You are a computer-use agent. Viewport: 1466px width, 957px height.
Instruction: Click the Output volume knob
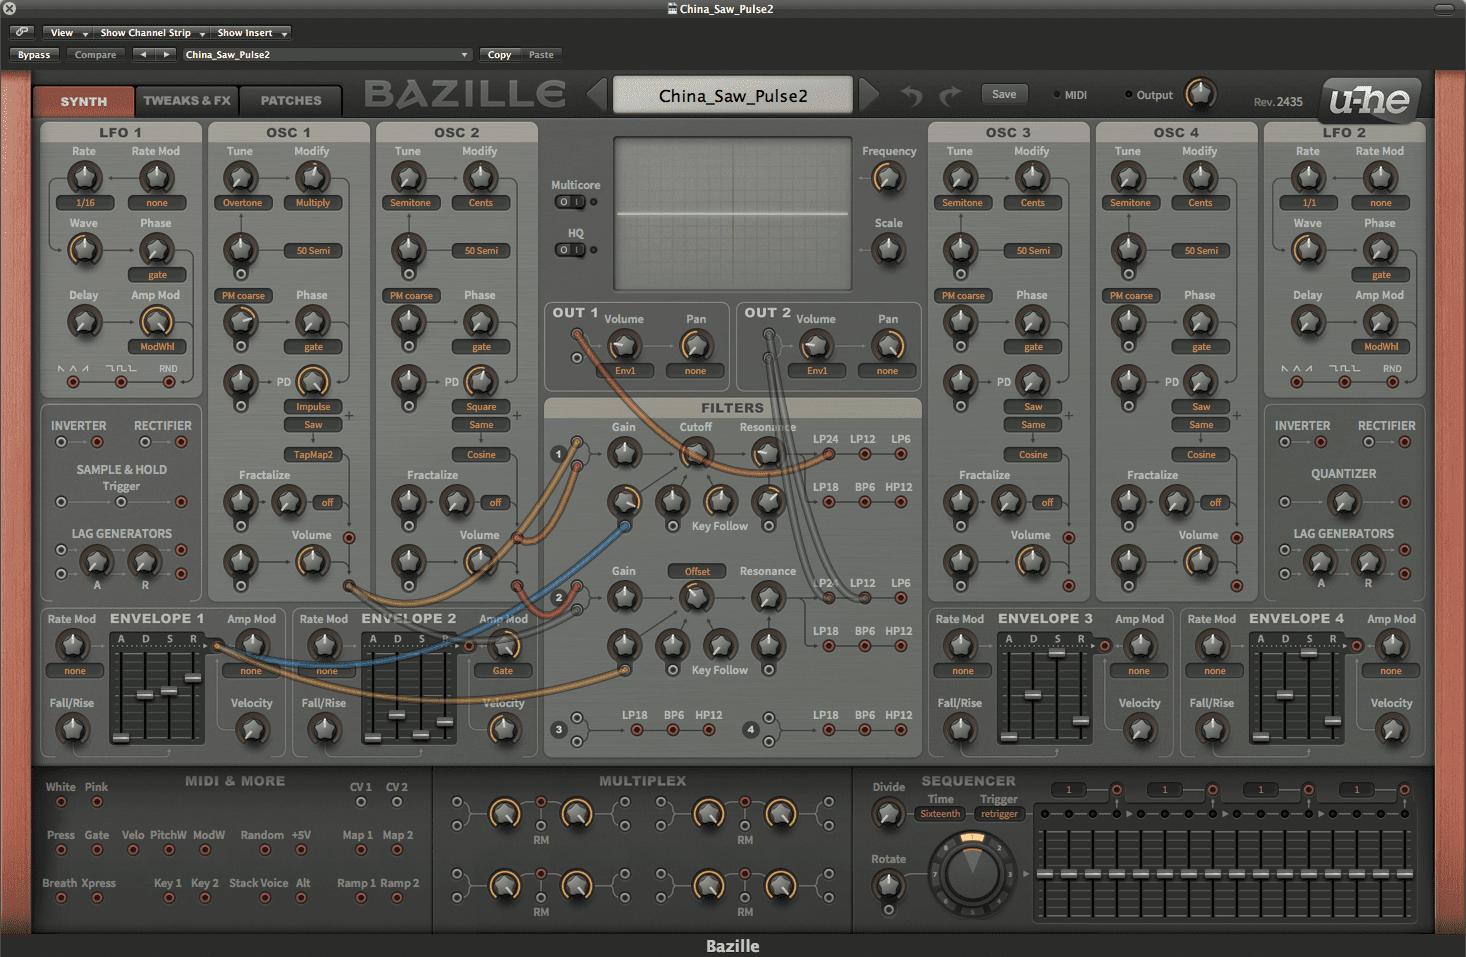(x=1200, y=94)
